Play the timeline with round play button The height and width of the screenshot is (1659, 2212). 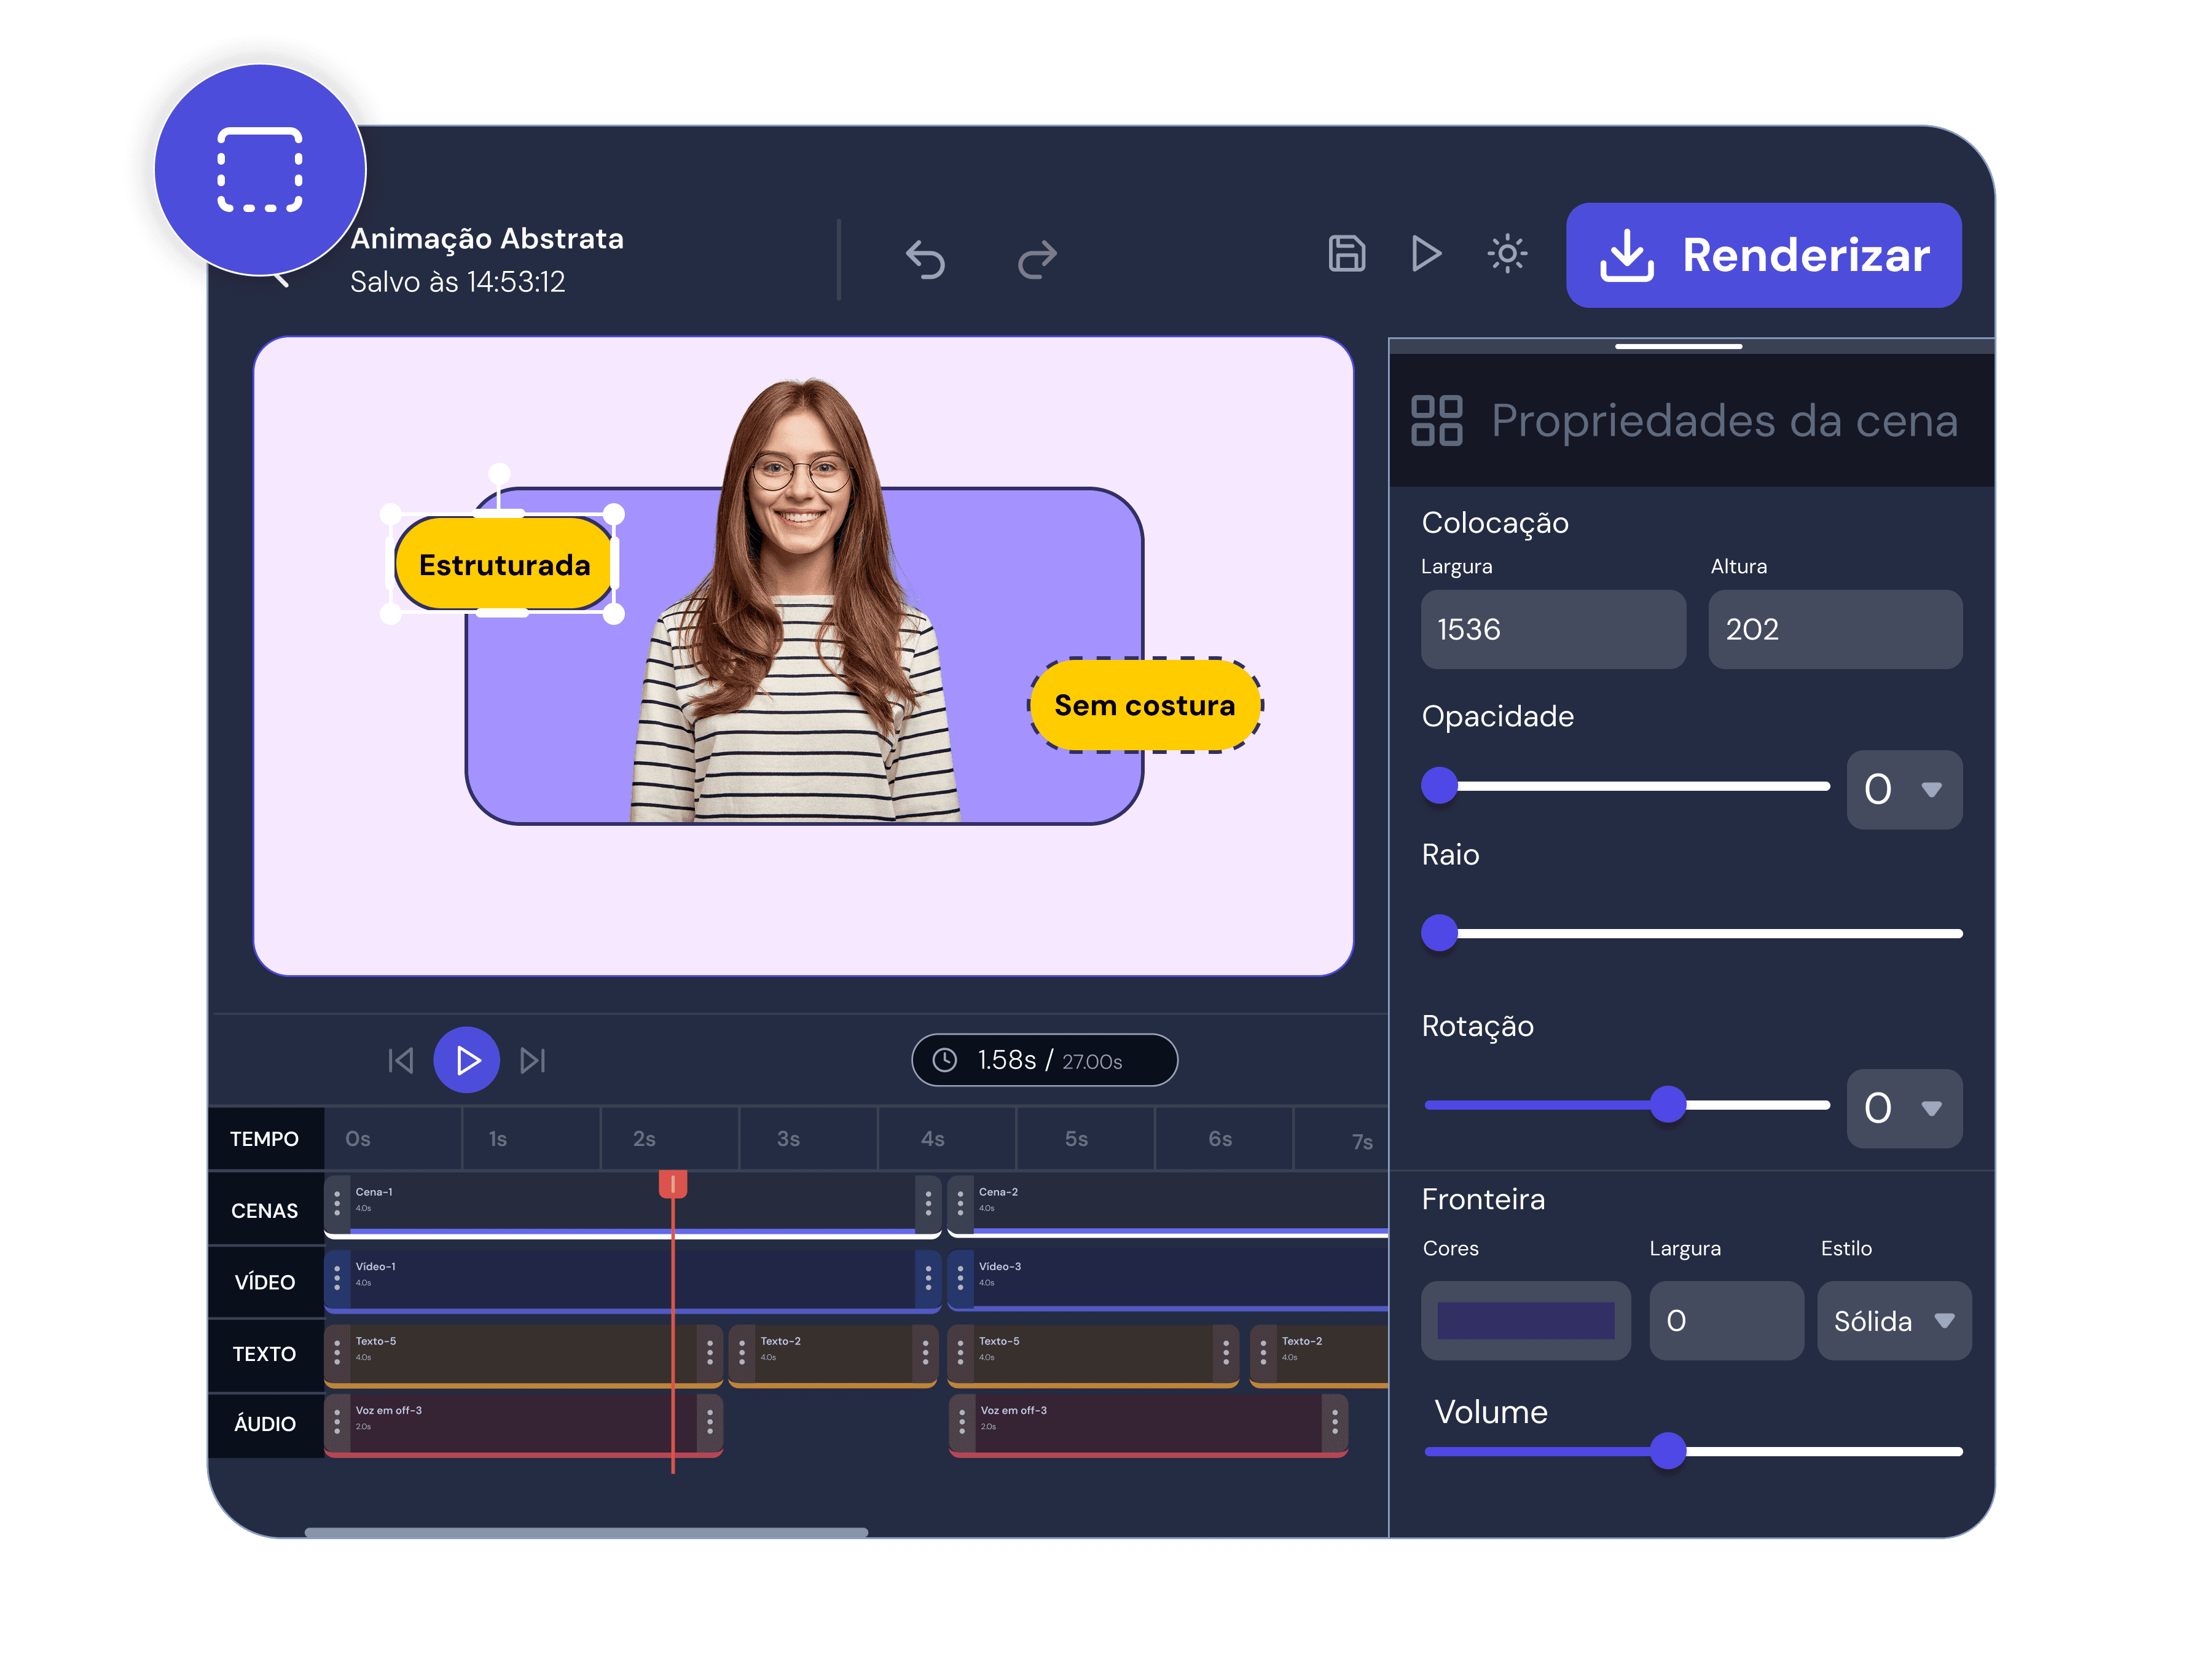point(466,1060)
